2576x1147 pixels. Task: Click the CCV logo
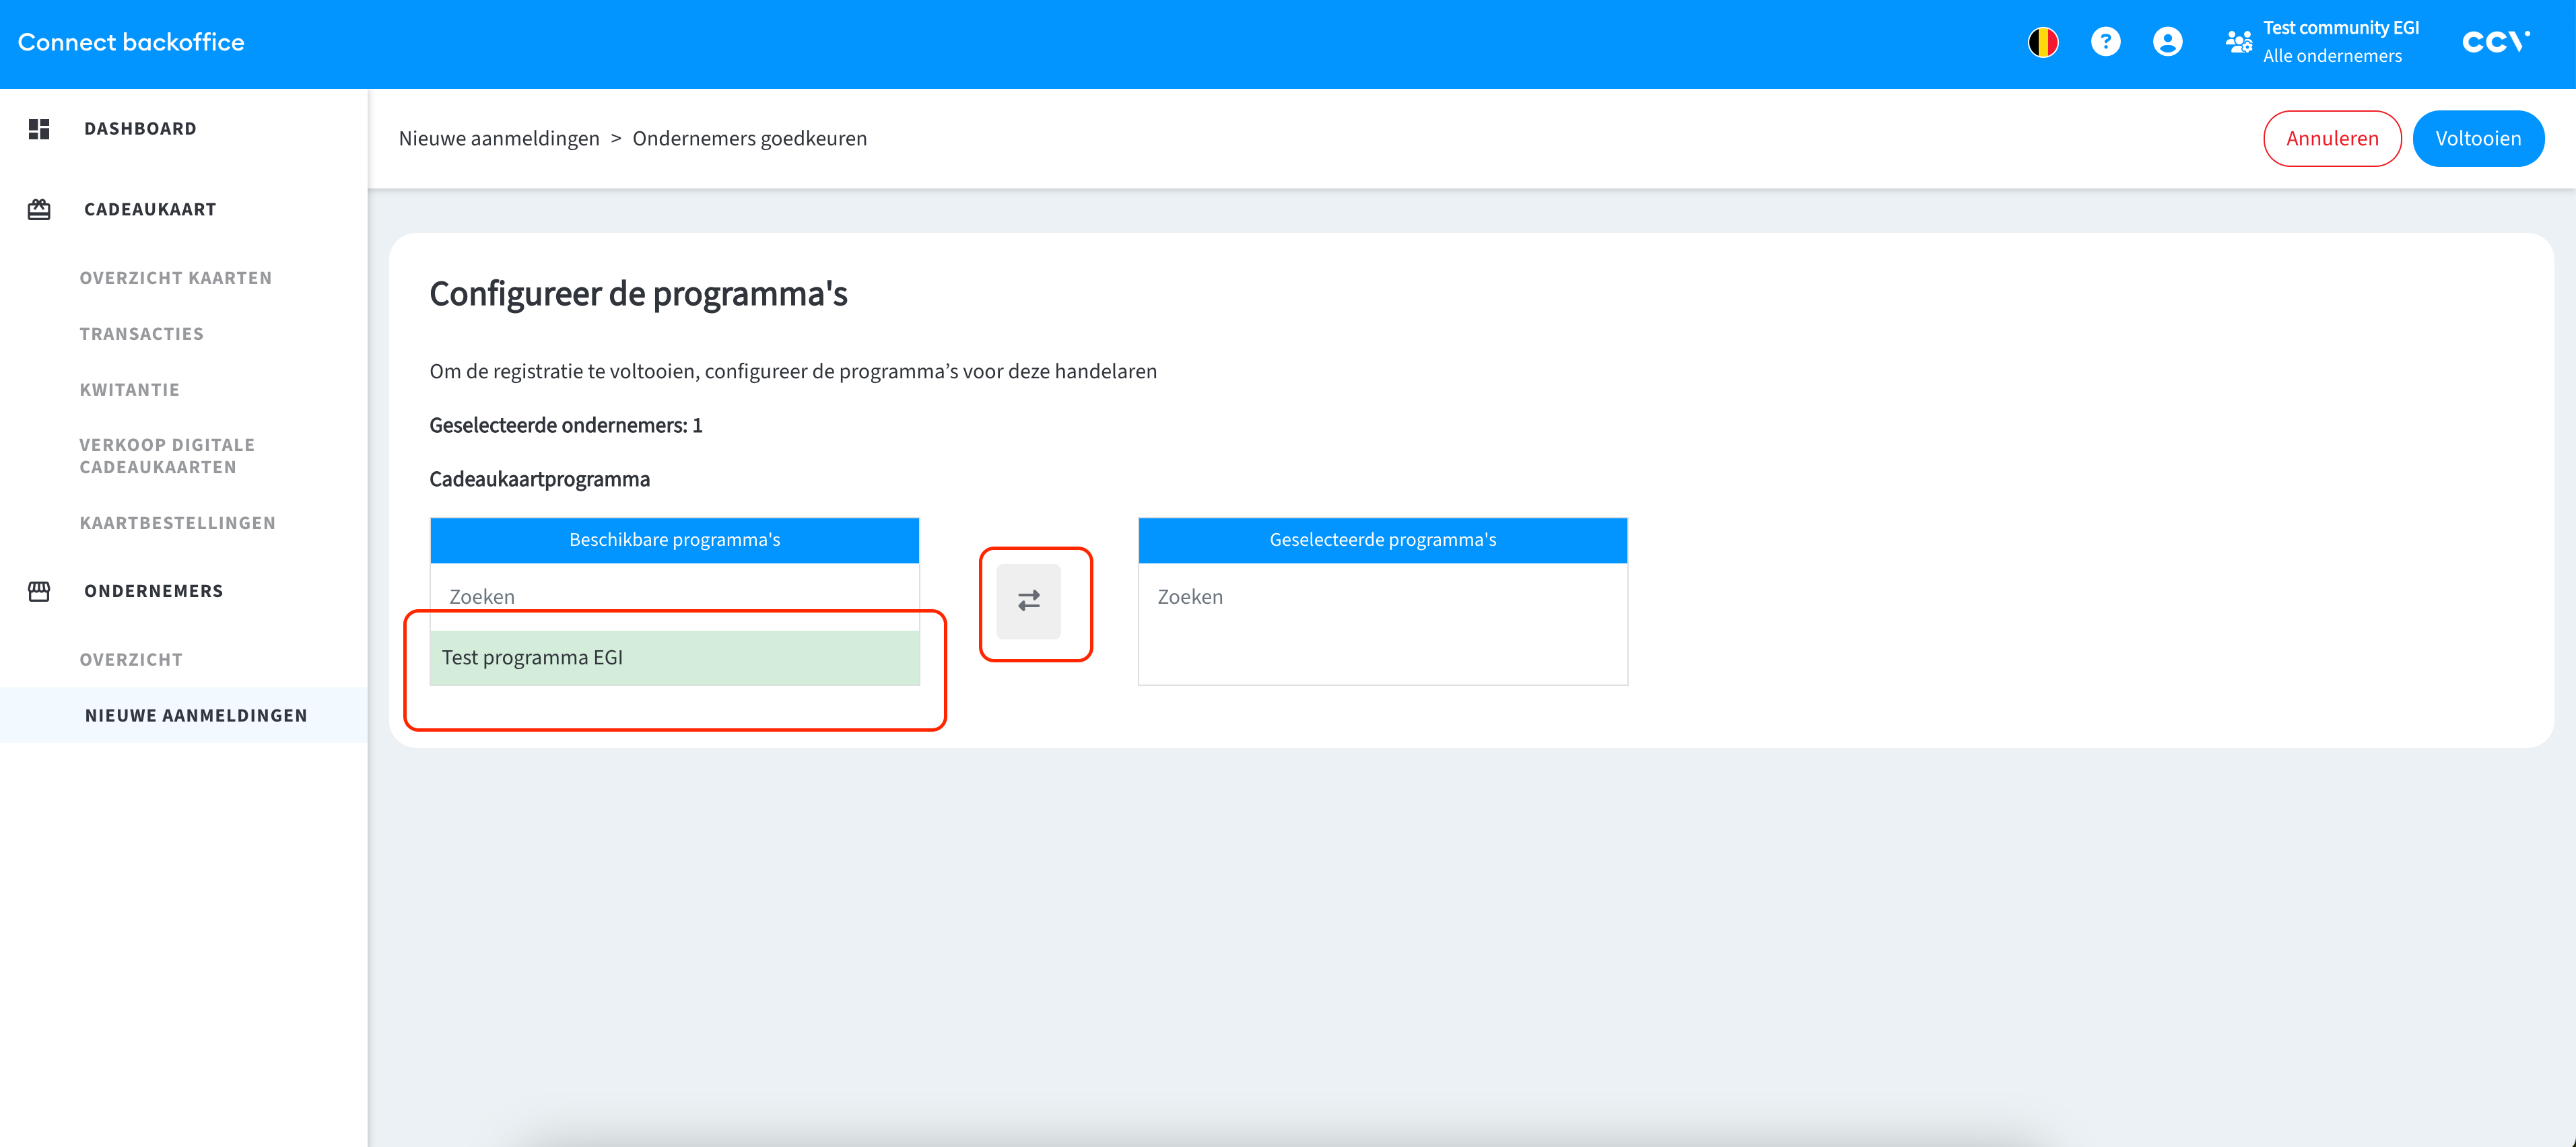click(x=2495, y=42)
